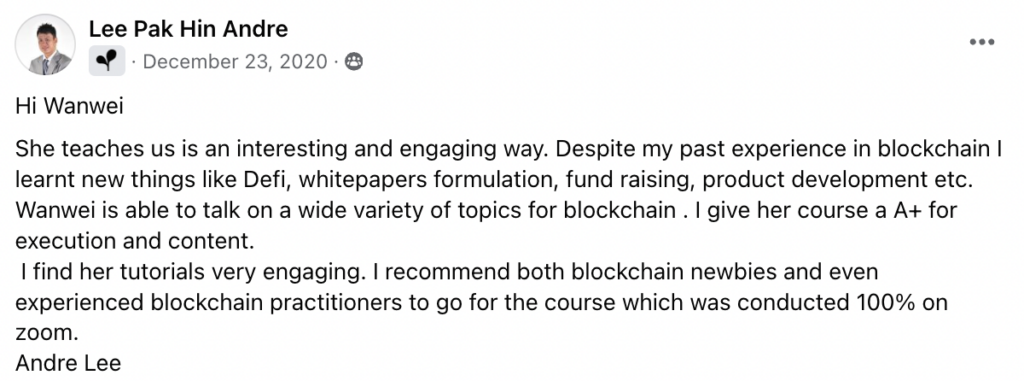Image resolution: width=1024 pixels, height=381 pixels.
Task: Click the 'Hi Wanwei' greeting line
Action: coord(69,107)
